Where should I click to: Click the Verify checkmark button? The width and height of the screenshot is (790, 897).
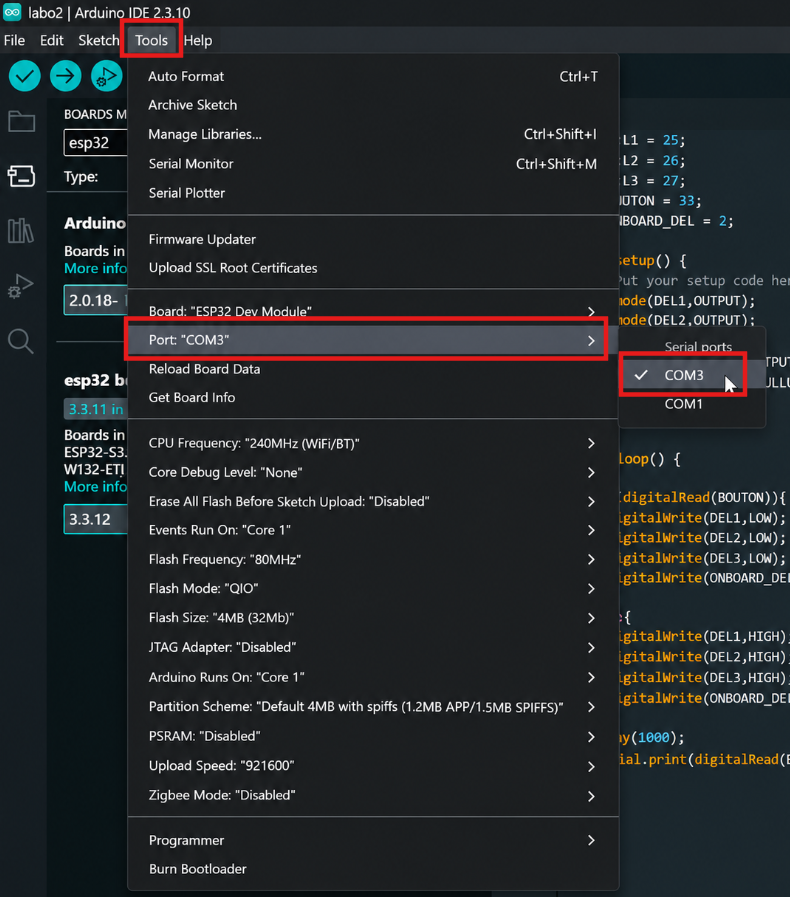(25, 76)
